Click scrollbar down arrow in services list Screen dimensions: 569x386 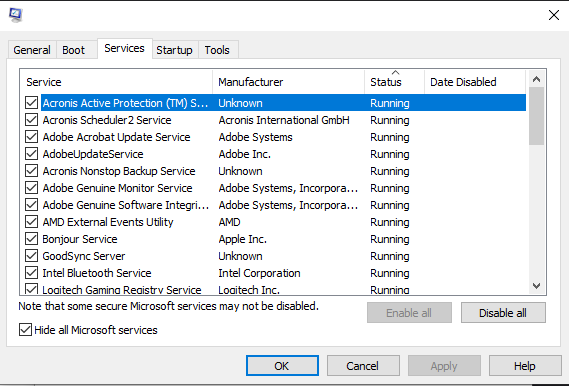pyautogui.click(x=536, y=286)
